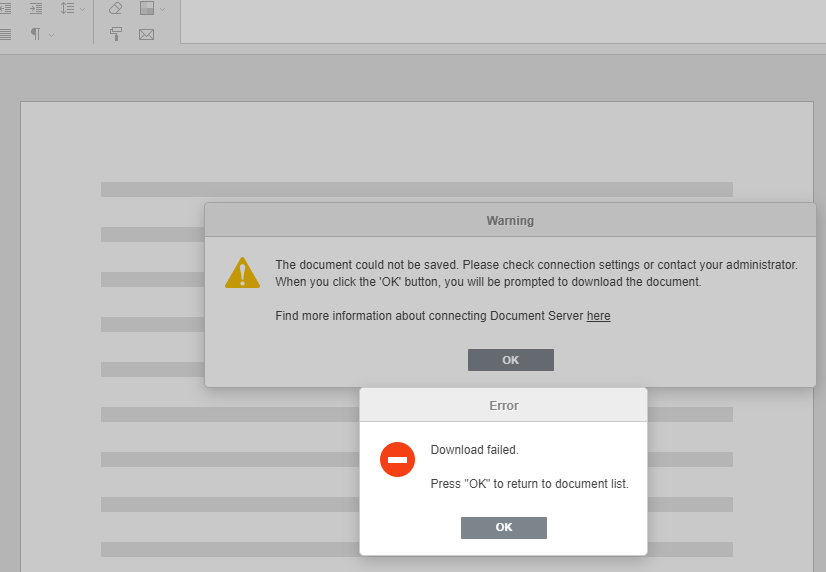Open the 'here' Document Server link
This screenshot has height=572, width=826.
(x=598, y=315)
